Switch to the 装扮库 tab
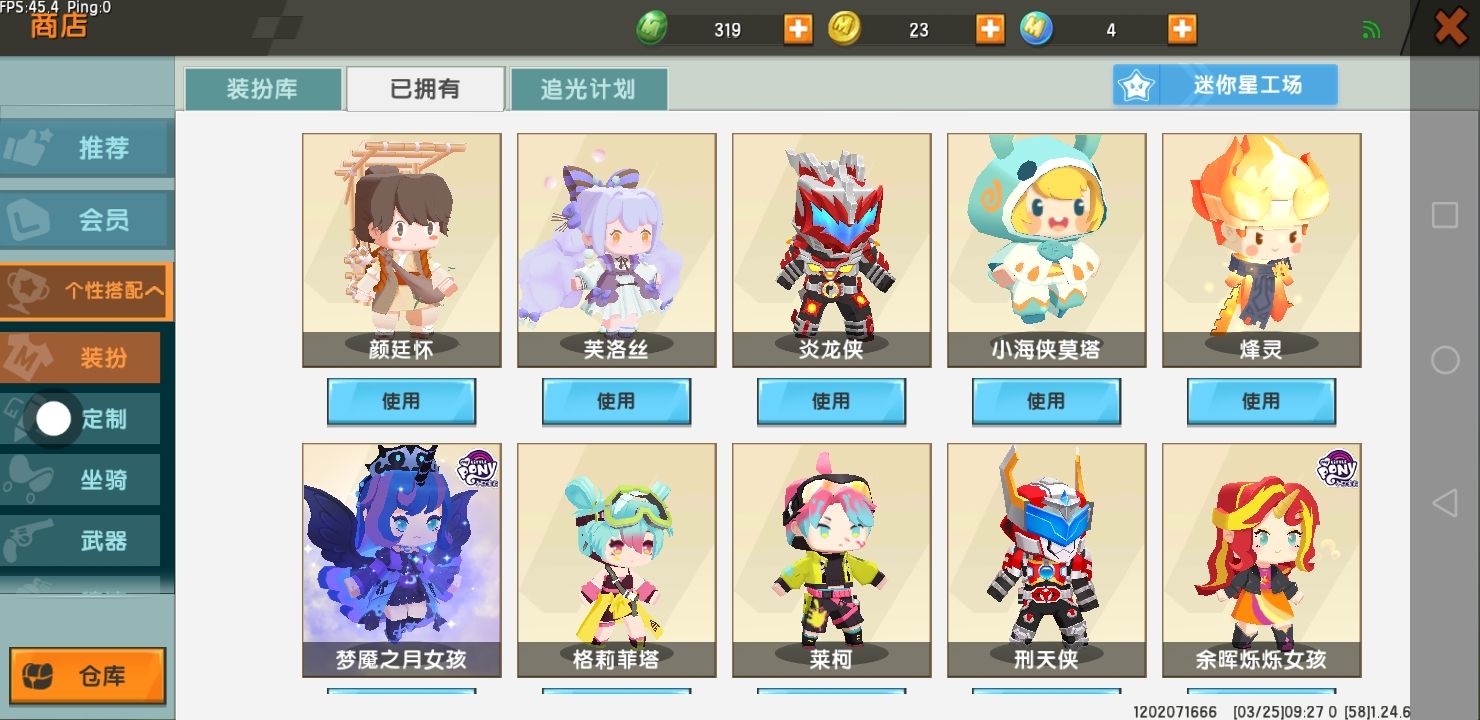This screenshot has height=720, width=1480. [x=262, y=89]
